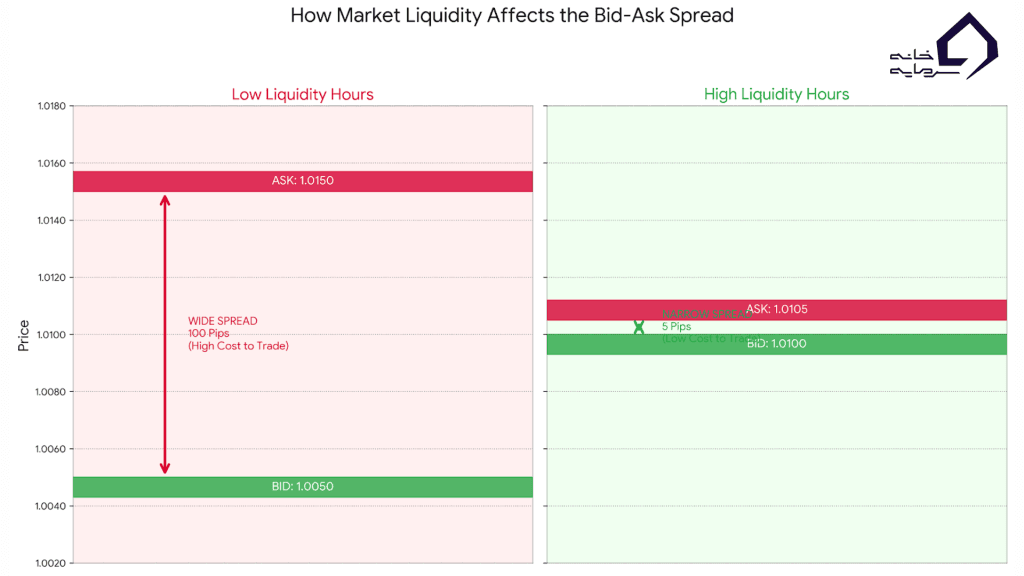Select the red ASK: 1.0150 bar
This screenshot has height=576, width=1024.
pos(302,181)
